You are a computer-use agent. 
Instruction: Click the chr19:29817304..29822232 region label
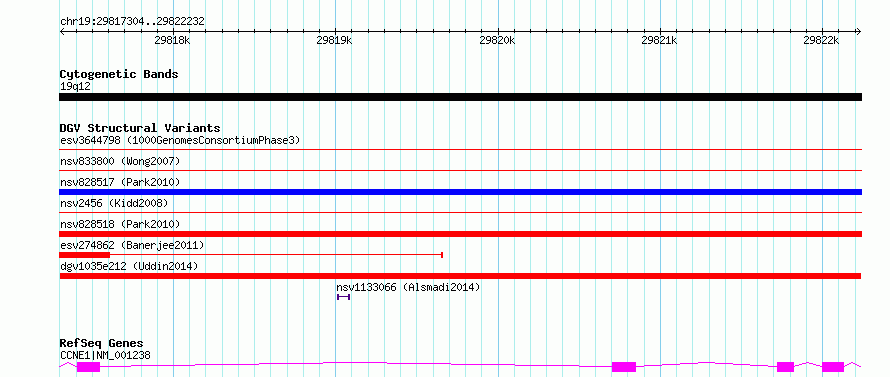tap(132, 22)
